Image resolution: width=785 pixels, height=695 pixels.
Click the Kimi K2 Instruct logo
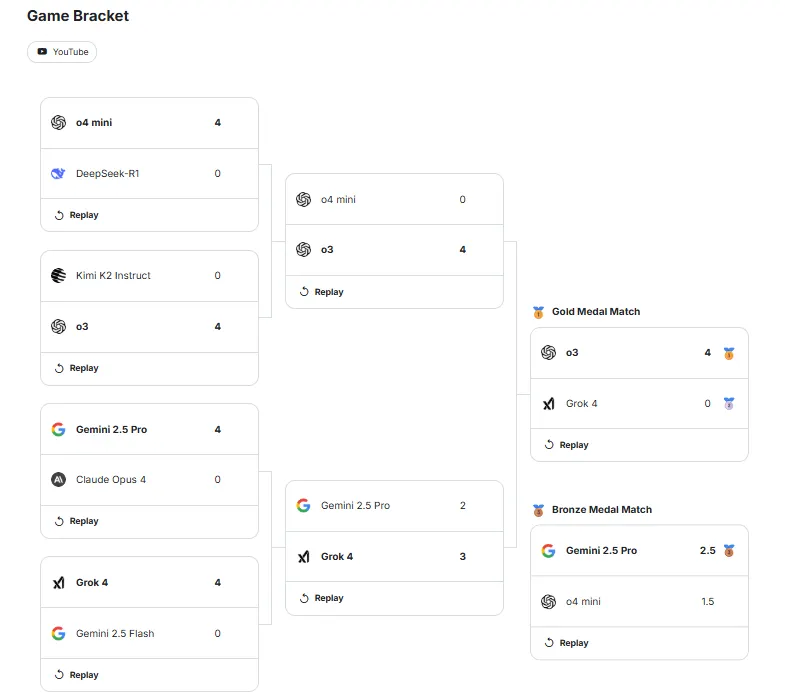(58, 276)
